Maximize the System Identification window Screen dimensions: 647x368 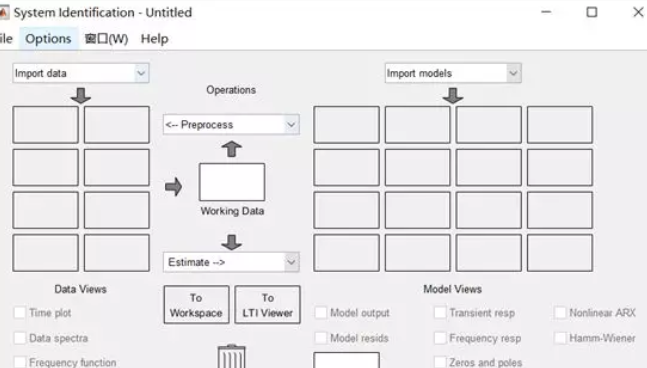(x=592, y=12)
